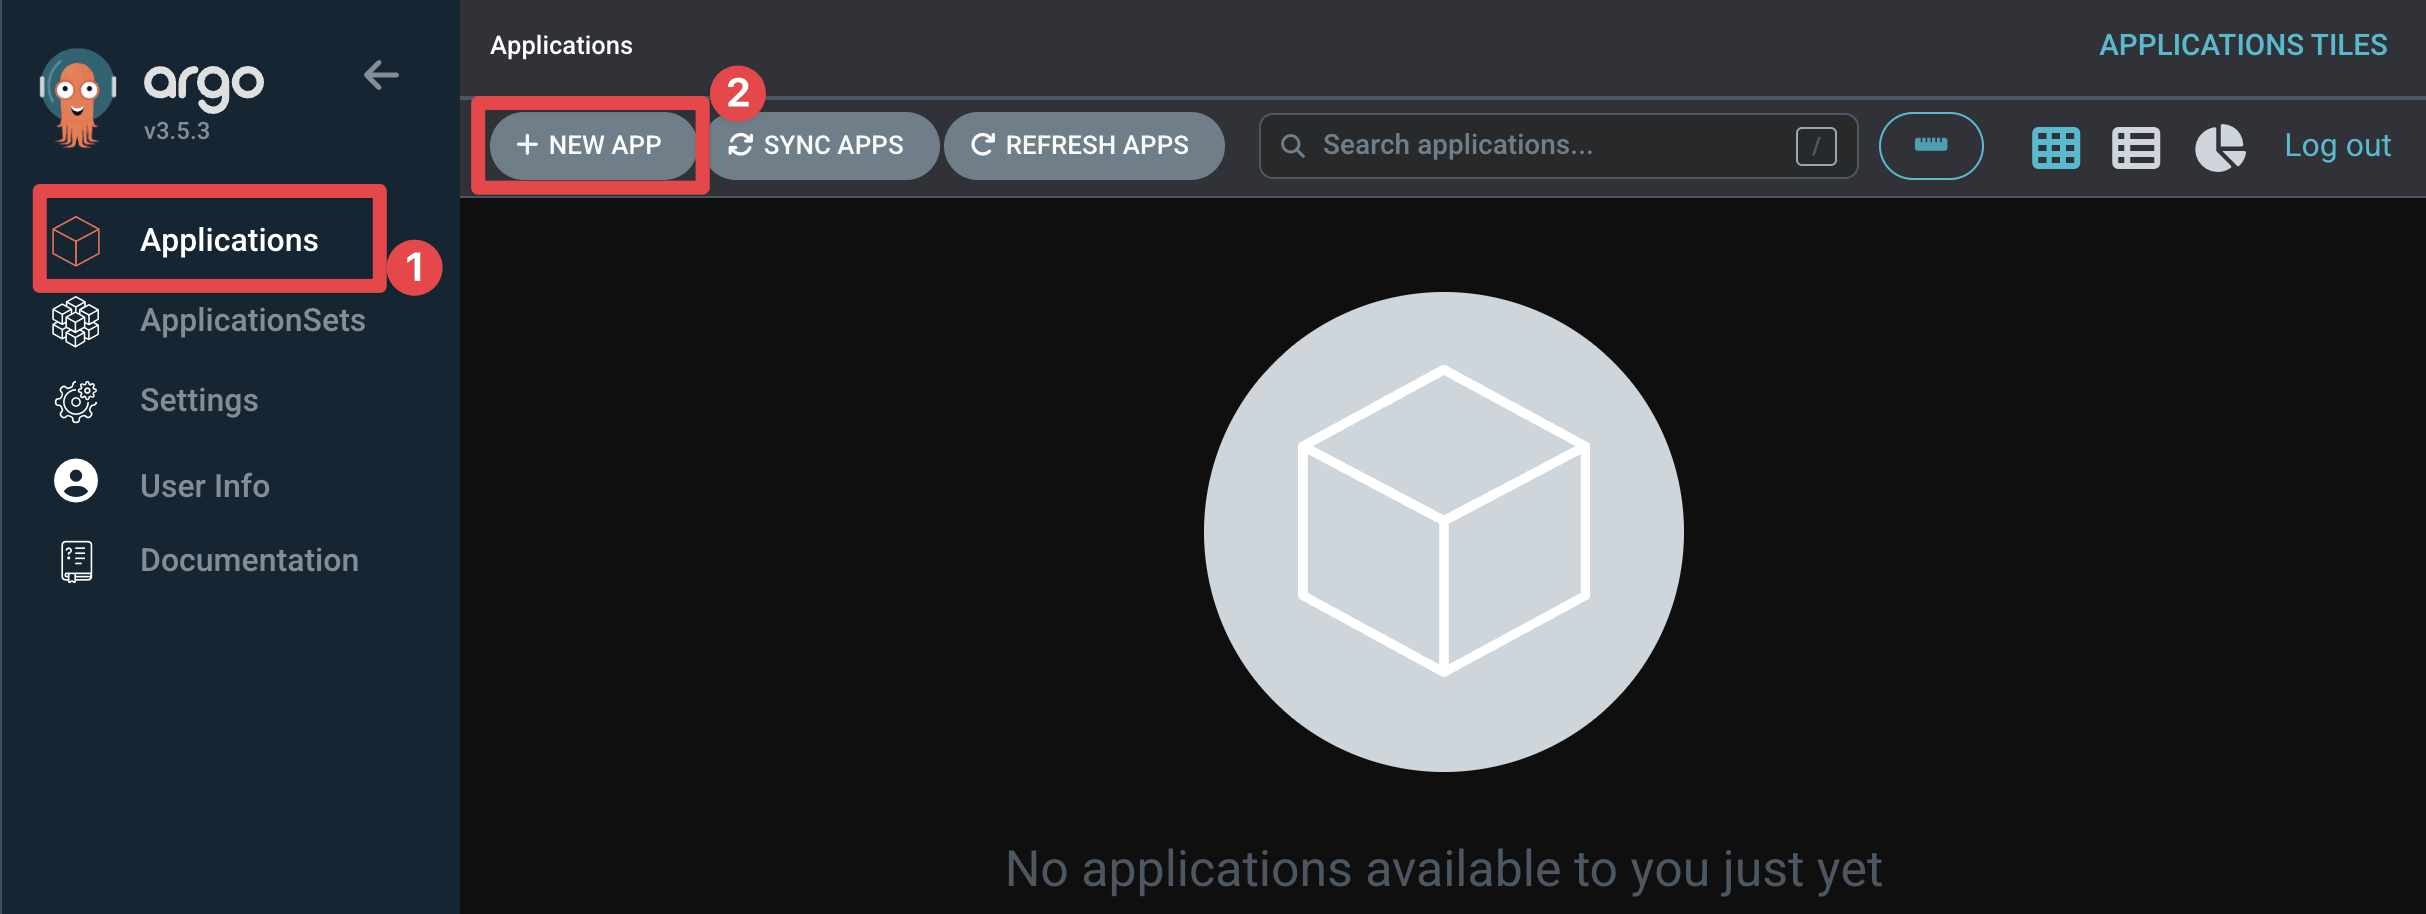The width and height of the screenshot is (2426, 914).
Task: Click the Applications cube icon
Action: 76,241
